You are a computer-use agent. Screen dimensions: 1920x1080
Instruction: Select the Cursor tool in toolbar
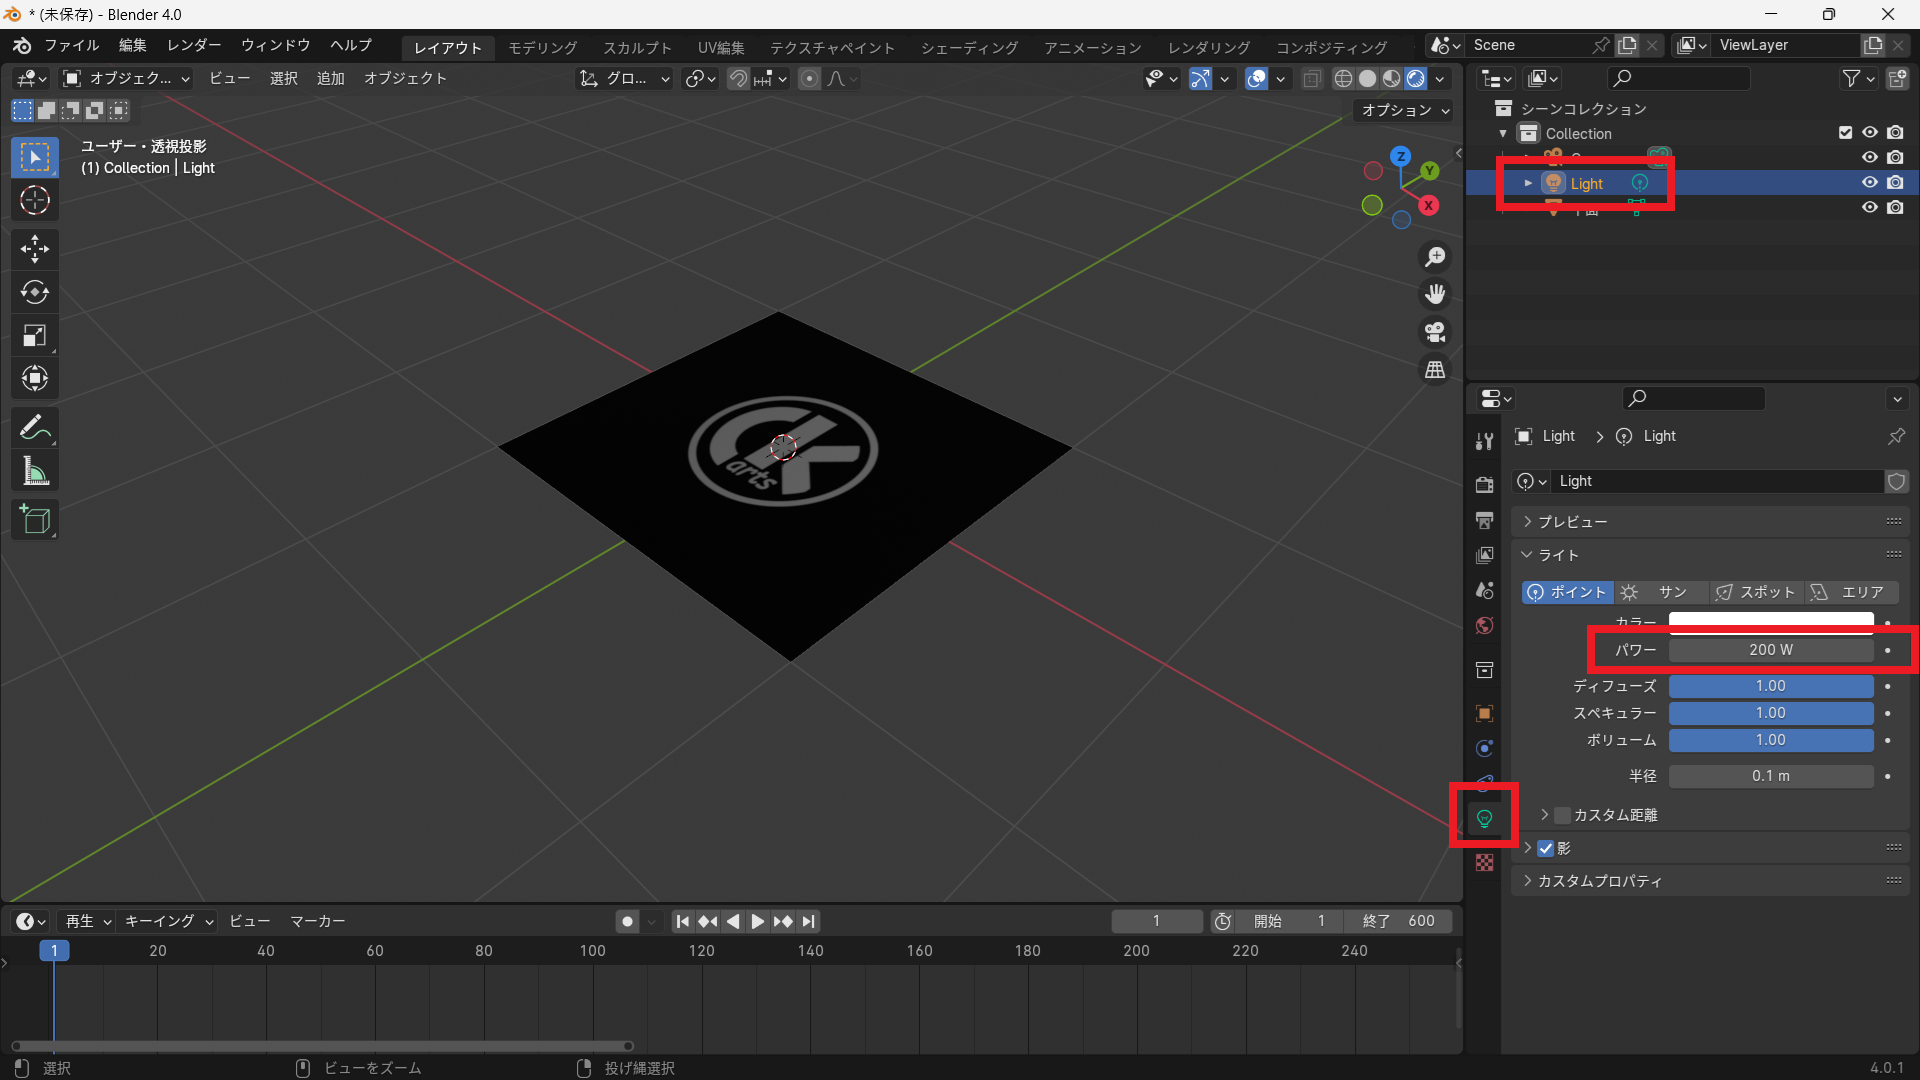click(x=35, y=201)
